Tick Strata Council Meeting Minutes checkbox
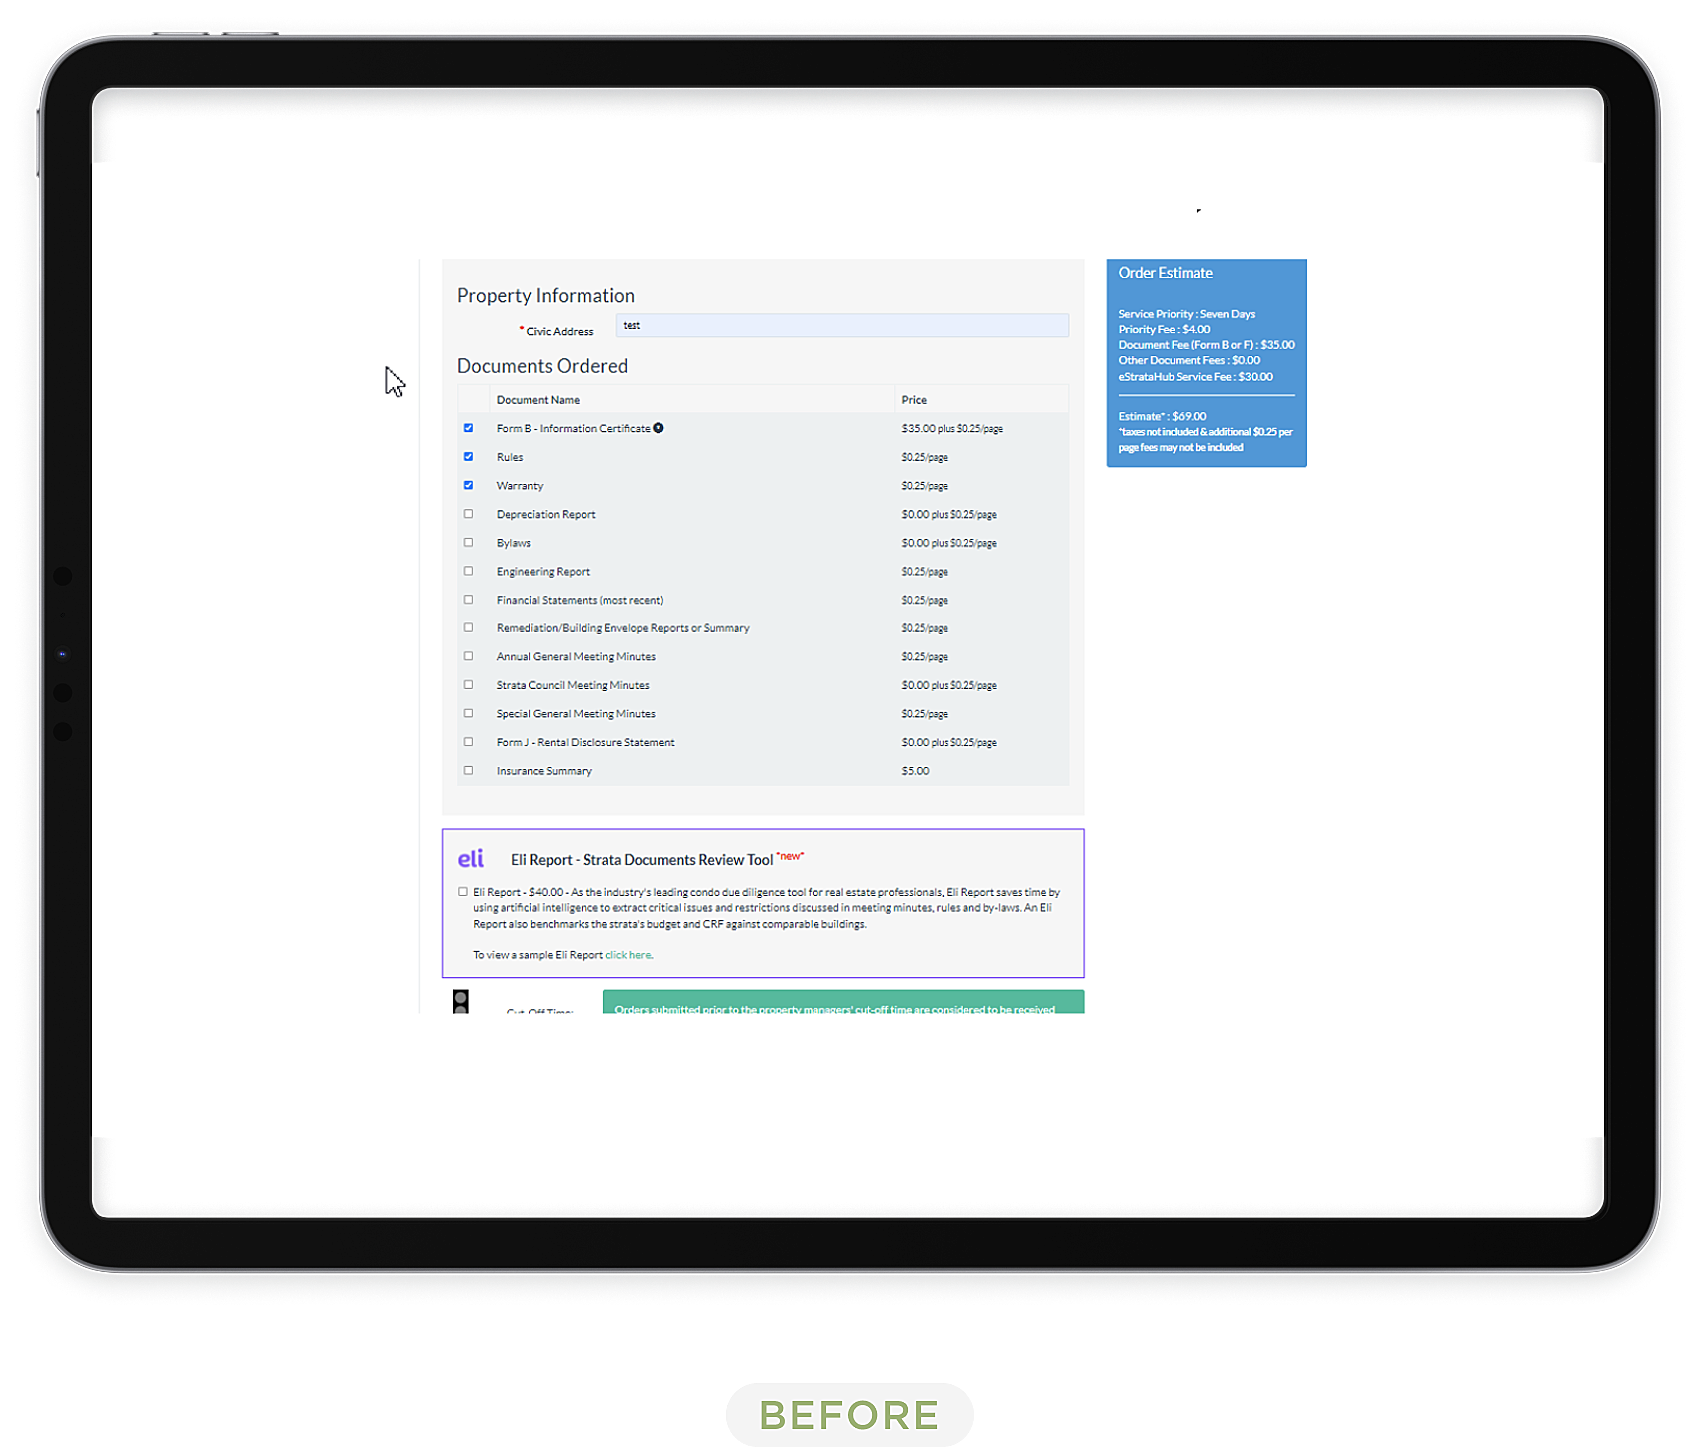 tap(468, 685)
